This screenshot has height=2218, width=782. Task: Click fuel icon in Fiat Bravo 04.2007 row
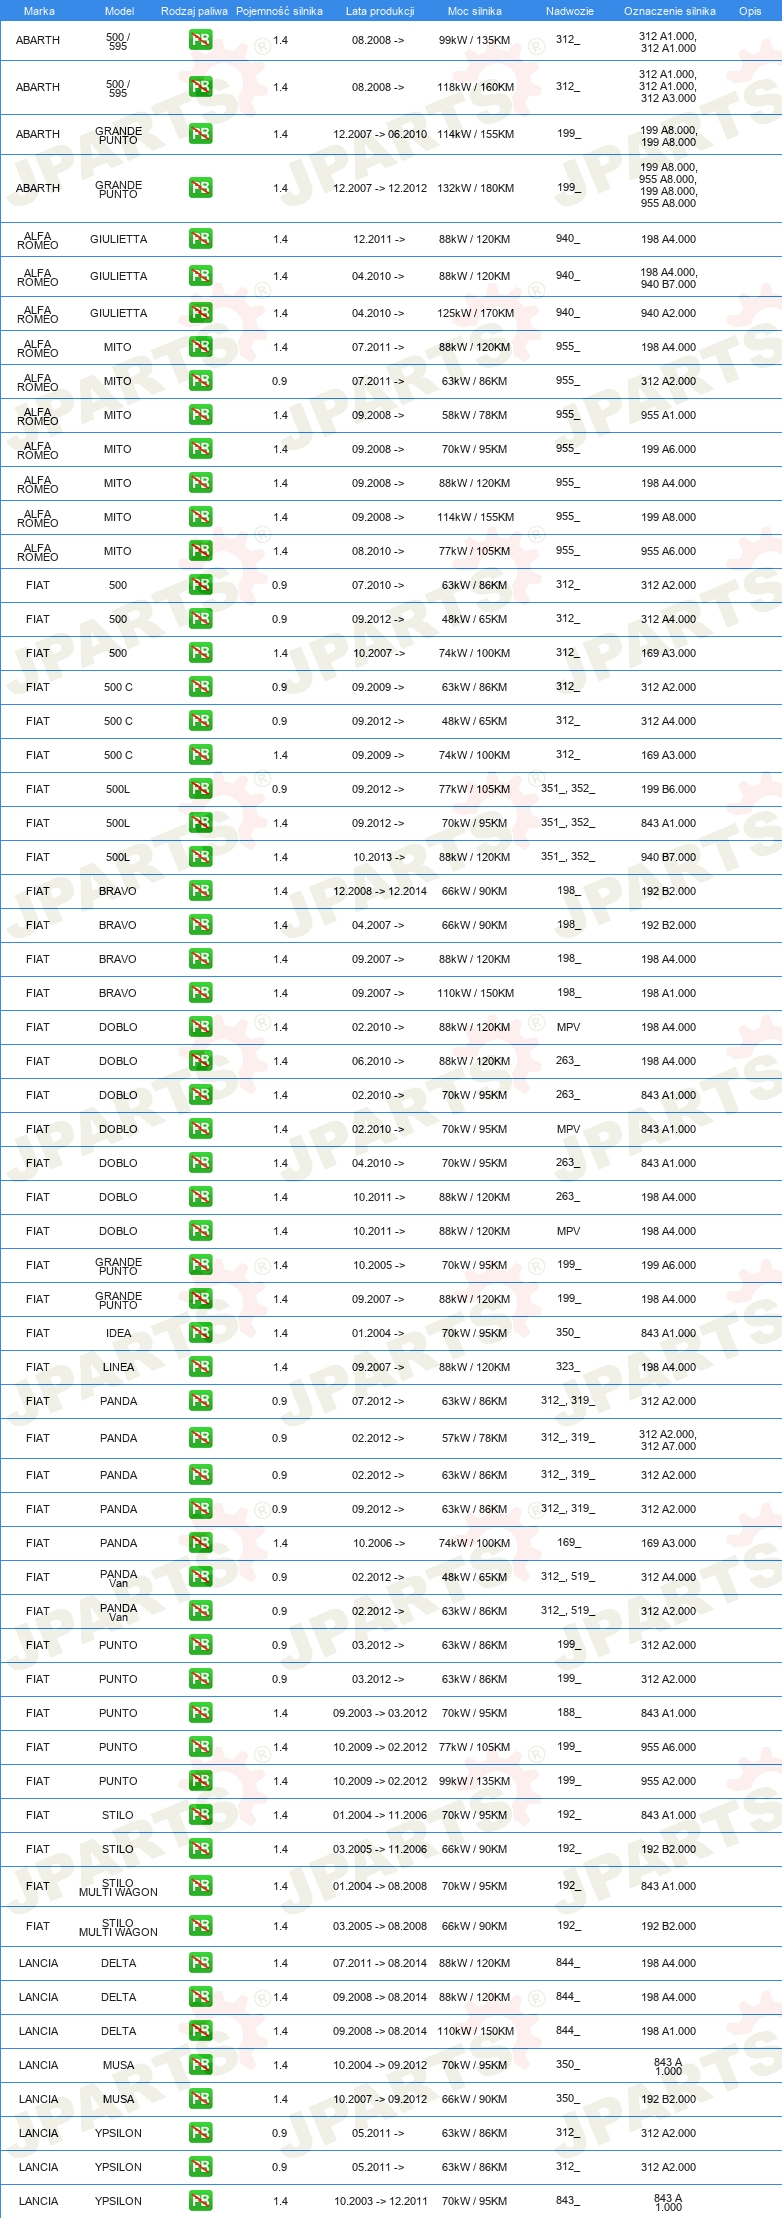click(200, 925)
